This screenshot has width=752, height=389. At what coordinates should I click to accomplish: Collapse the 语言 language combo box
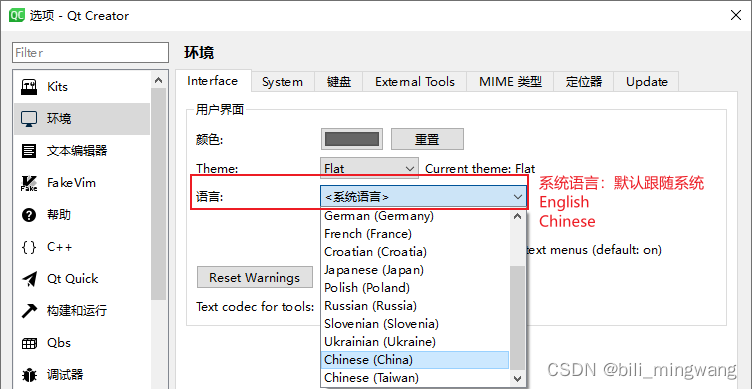(423, 197)
